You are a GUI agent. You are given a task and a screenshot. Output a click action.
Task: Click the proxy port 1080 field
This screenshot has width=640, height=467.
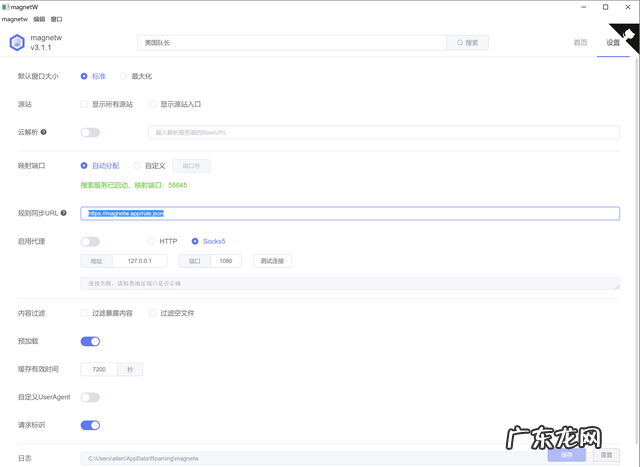(x=226, y=261)
